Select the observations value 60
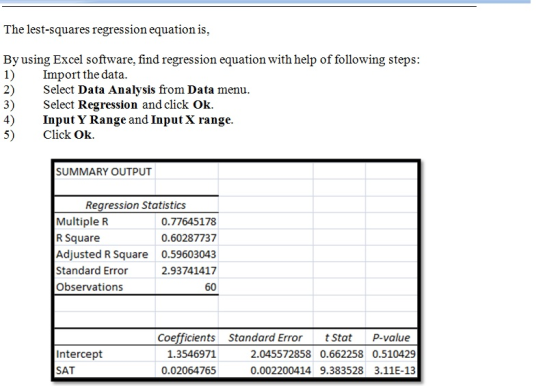The image size is (560, 386). pos(210,287)
